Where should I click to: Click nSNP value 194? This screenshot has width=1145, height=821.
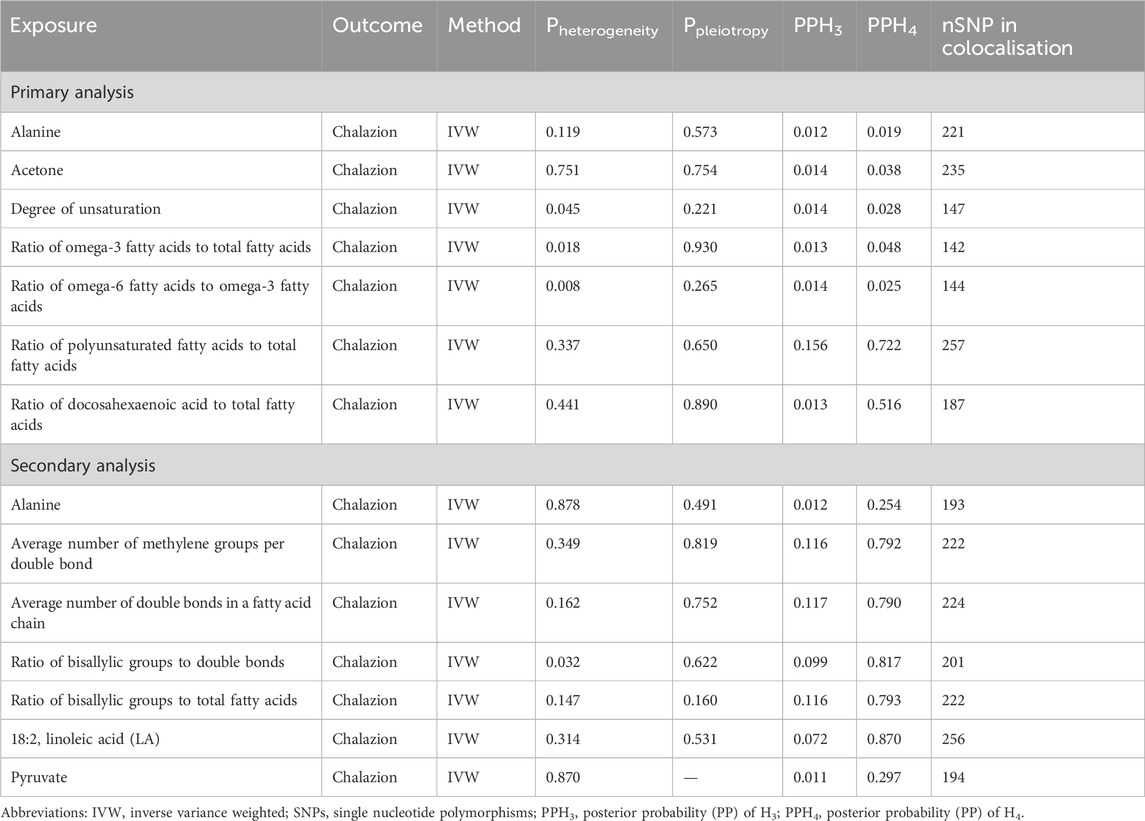pos(953,778)
